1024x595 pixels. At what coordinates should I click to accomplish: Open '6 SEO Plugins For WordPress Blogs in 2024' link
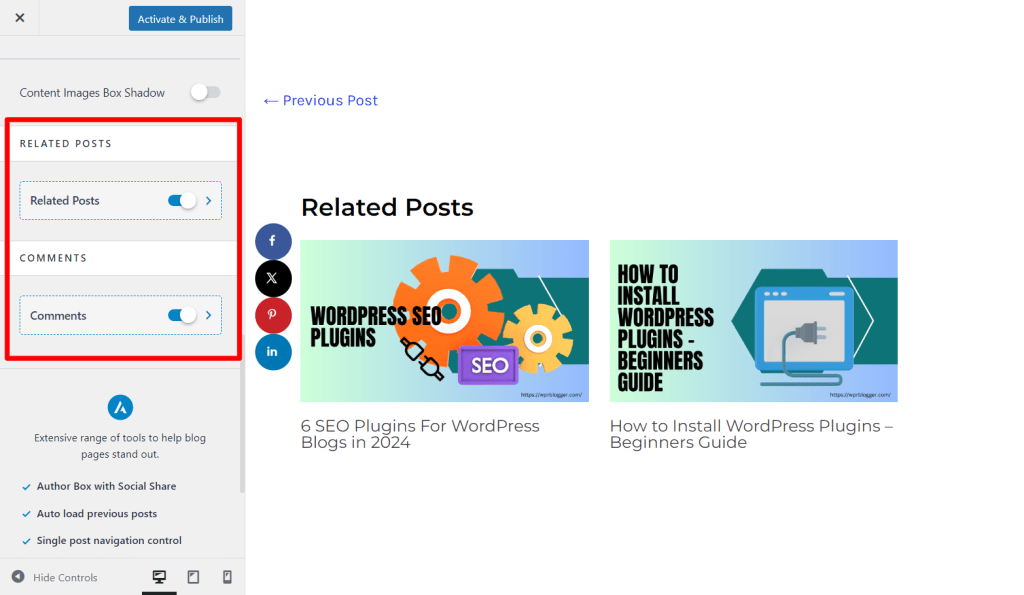(420, 434)
